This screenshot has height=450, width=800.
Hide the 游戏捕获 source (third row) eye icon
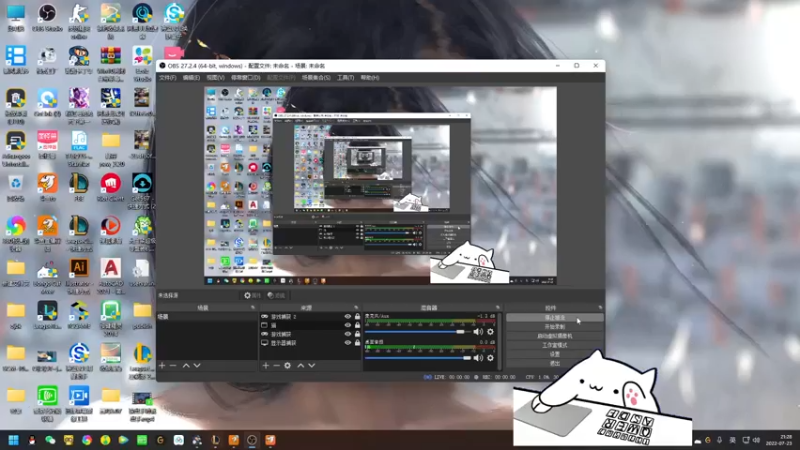tap(347, 334)
